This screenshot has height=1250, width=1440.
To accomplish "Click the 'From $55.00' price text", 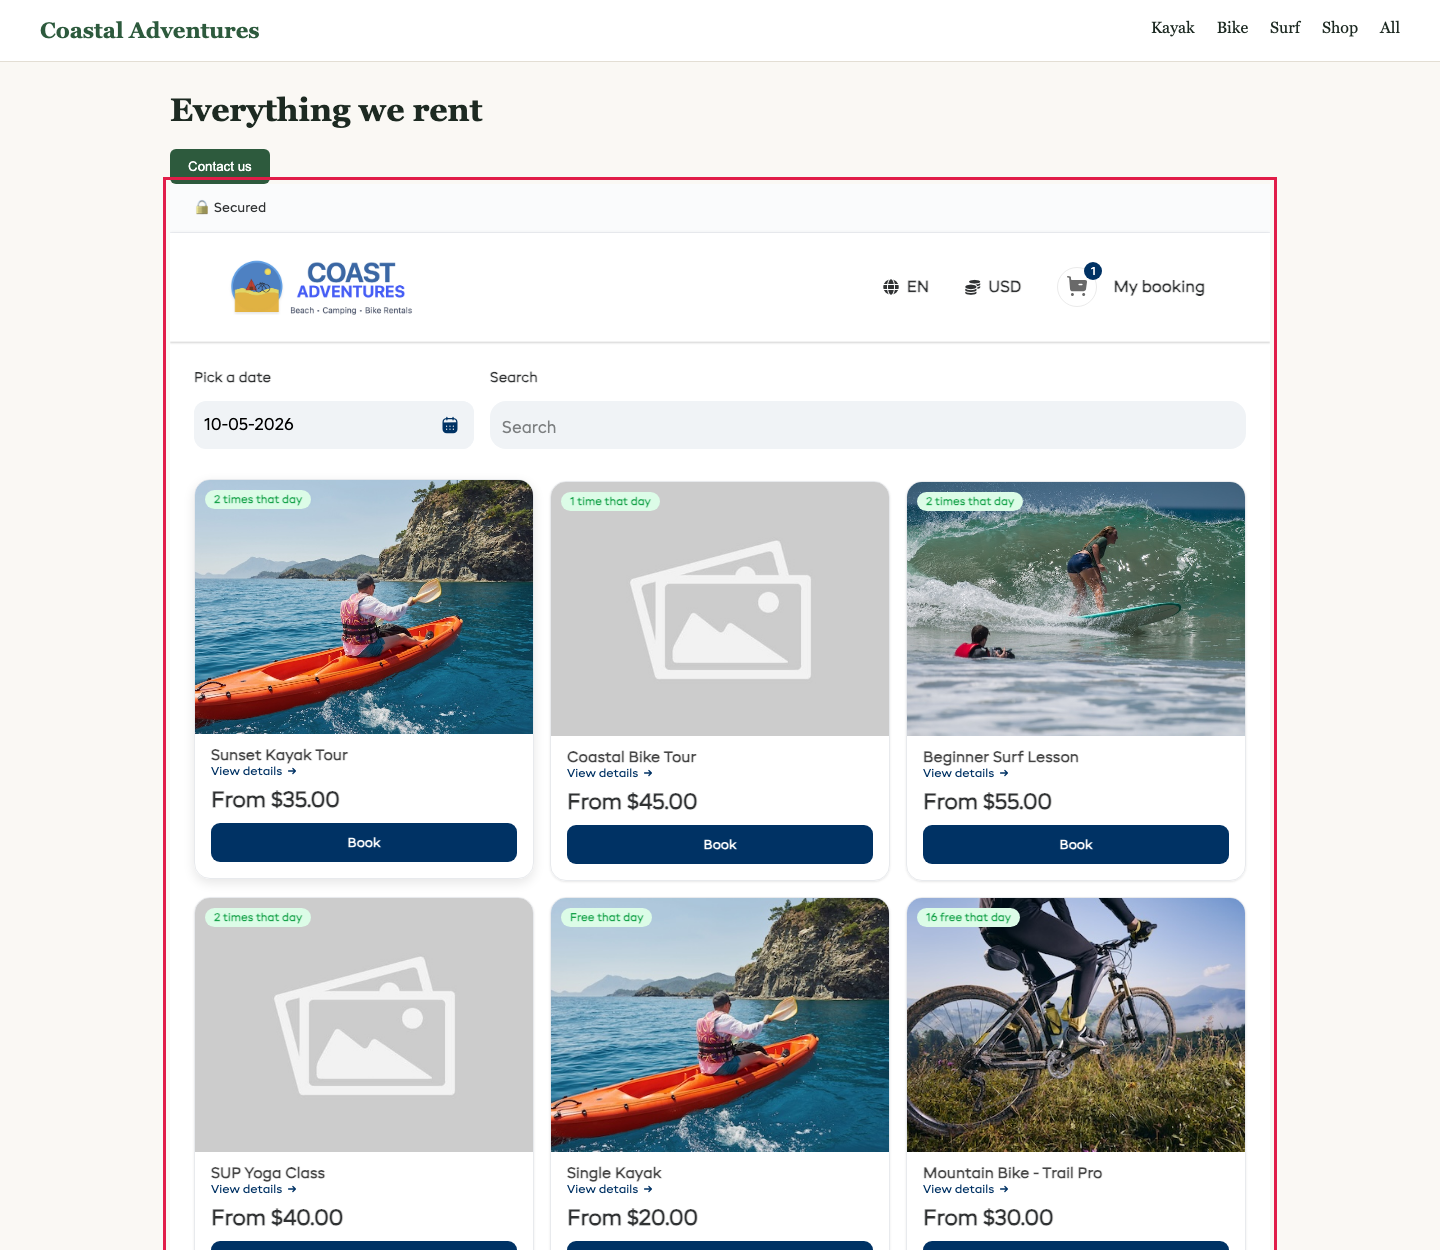I will tap(987, 802).
